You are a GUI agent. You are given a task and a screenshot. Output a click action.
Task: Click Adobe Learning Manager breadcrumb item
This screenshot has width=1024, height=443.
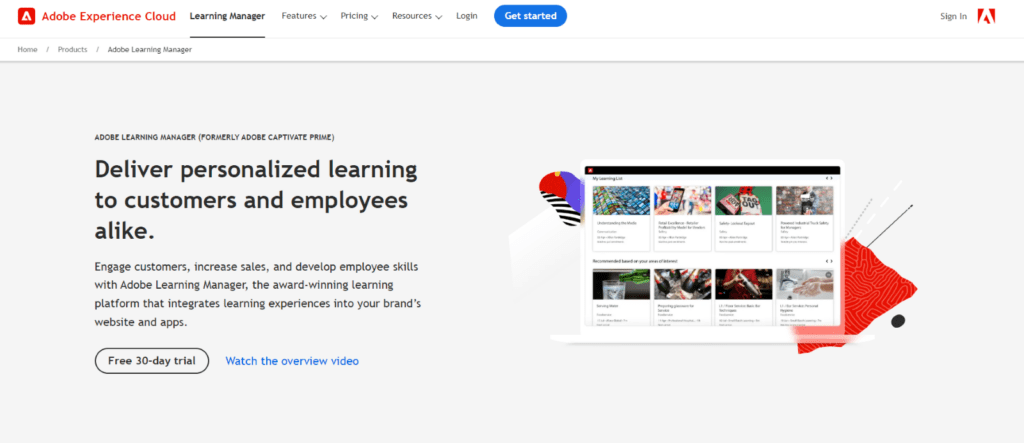point(150,50)
